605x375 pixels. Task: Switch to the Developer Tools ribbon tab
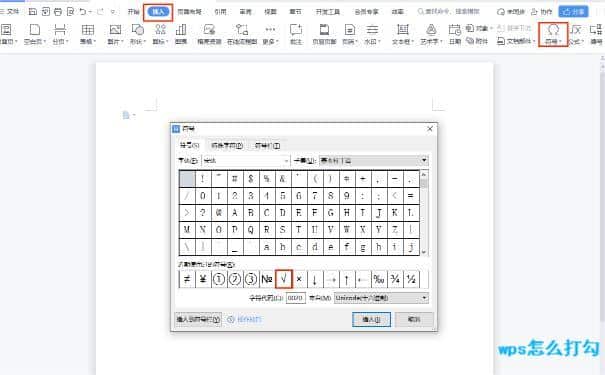point(328,12)
